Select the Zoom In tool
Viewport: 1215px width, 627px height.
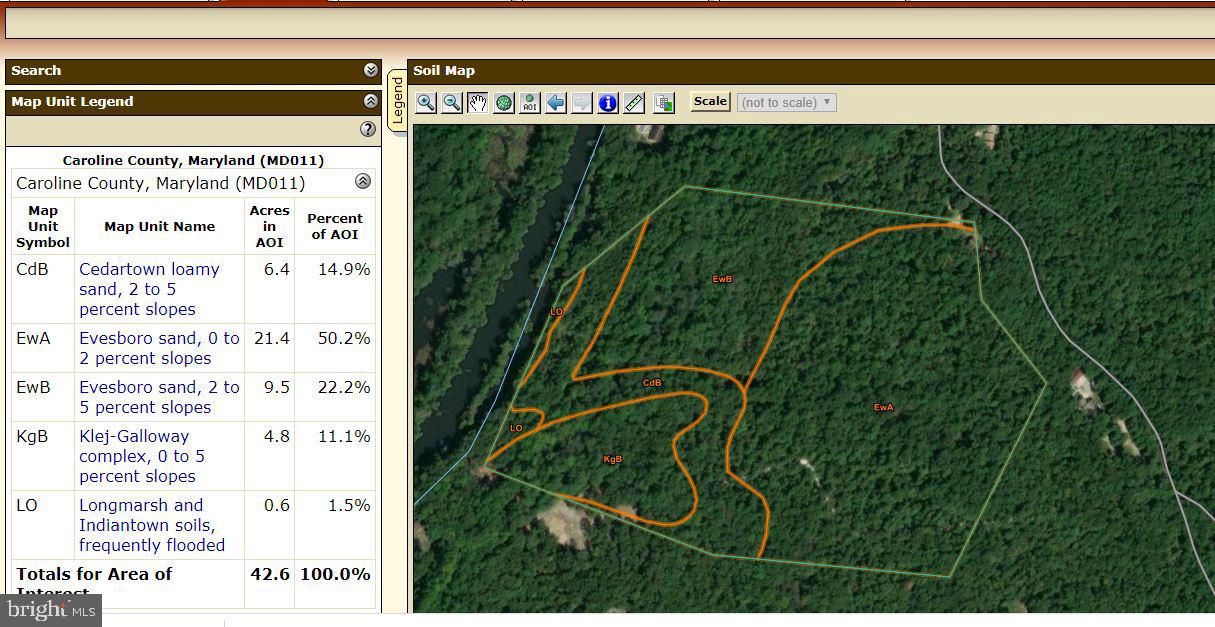point(426,103)
